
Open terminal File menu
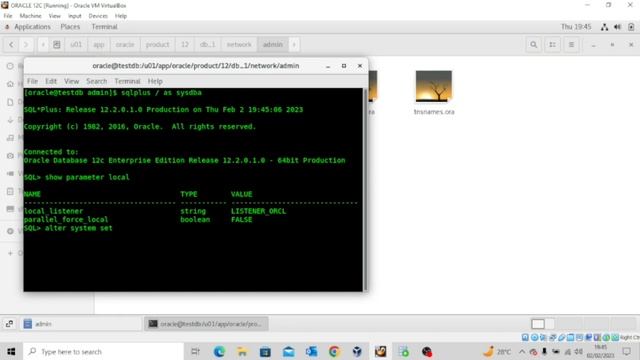coord(32,81)
